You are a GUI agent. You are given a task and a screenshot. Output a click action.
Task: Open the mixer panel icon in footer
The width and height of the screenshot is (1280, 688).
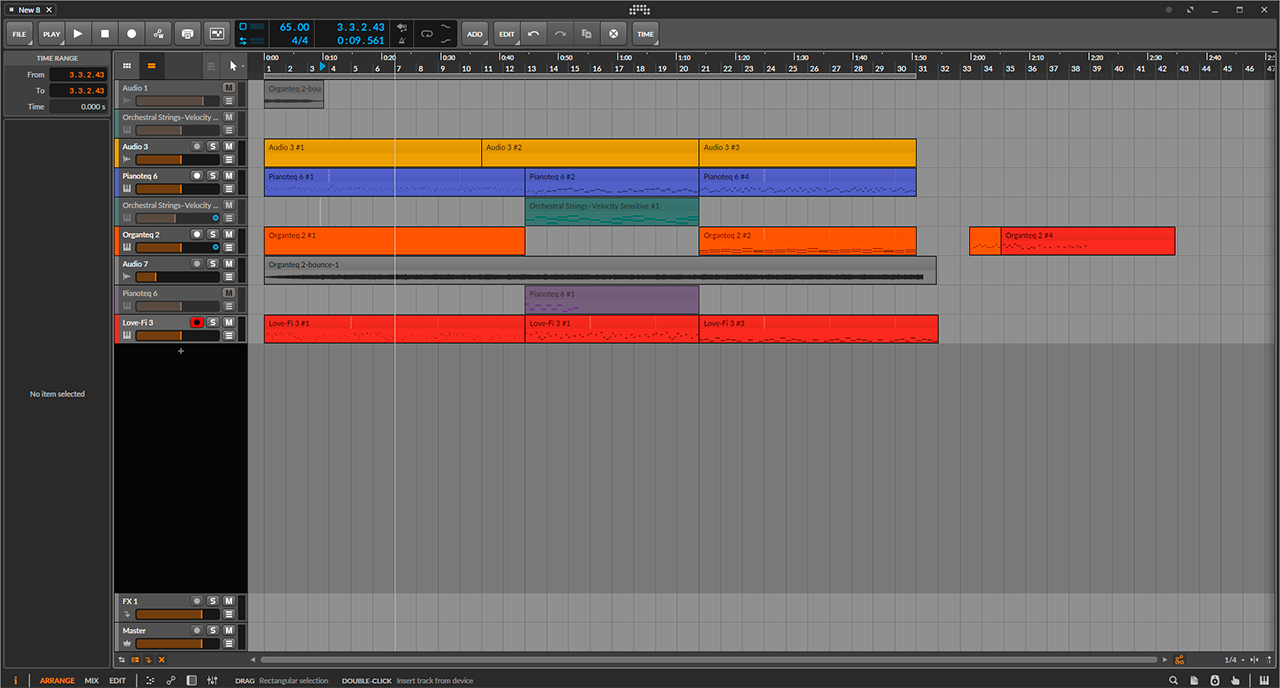(212, 680)
